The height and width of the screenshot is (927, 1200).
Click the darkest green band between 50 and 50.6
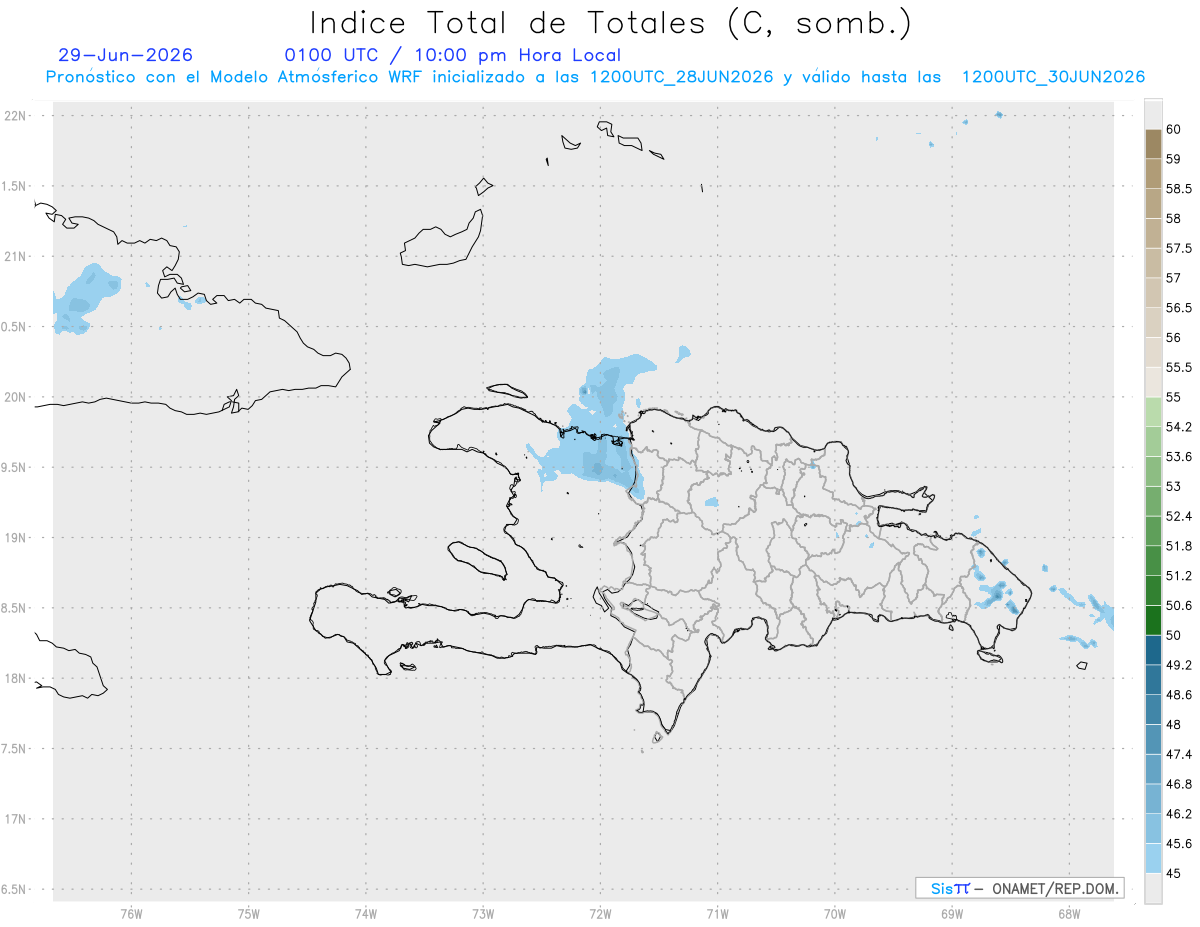1153,620
